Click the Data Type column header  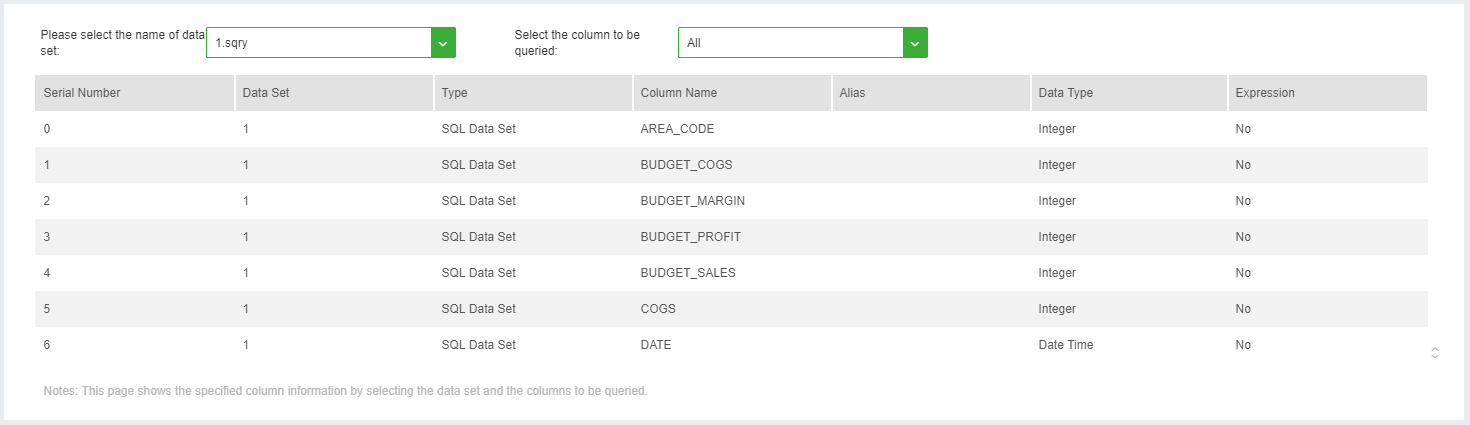tap(1066, 93)
